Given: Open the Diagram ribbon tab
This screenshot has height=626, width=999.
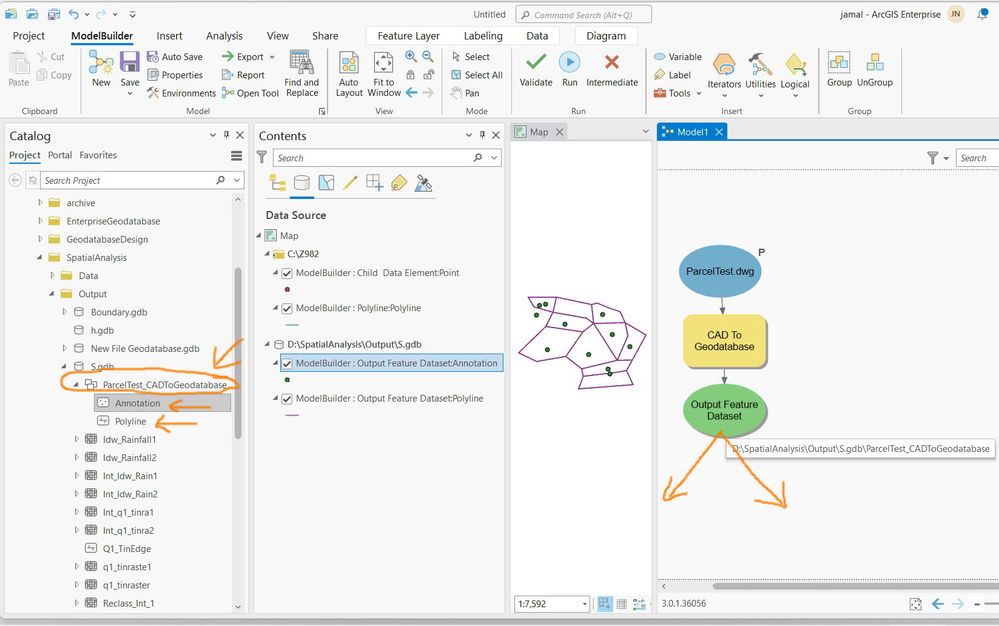Looking at the screenshot, I should (x=606, y=36).
